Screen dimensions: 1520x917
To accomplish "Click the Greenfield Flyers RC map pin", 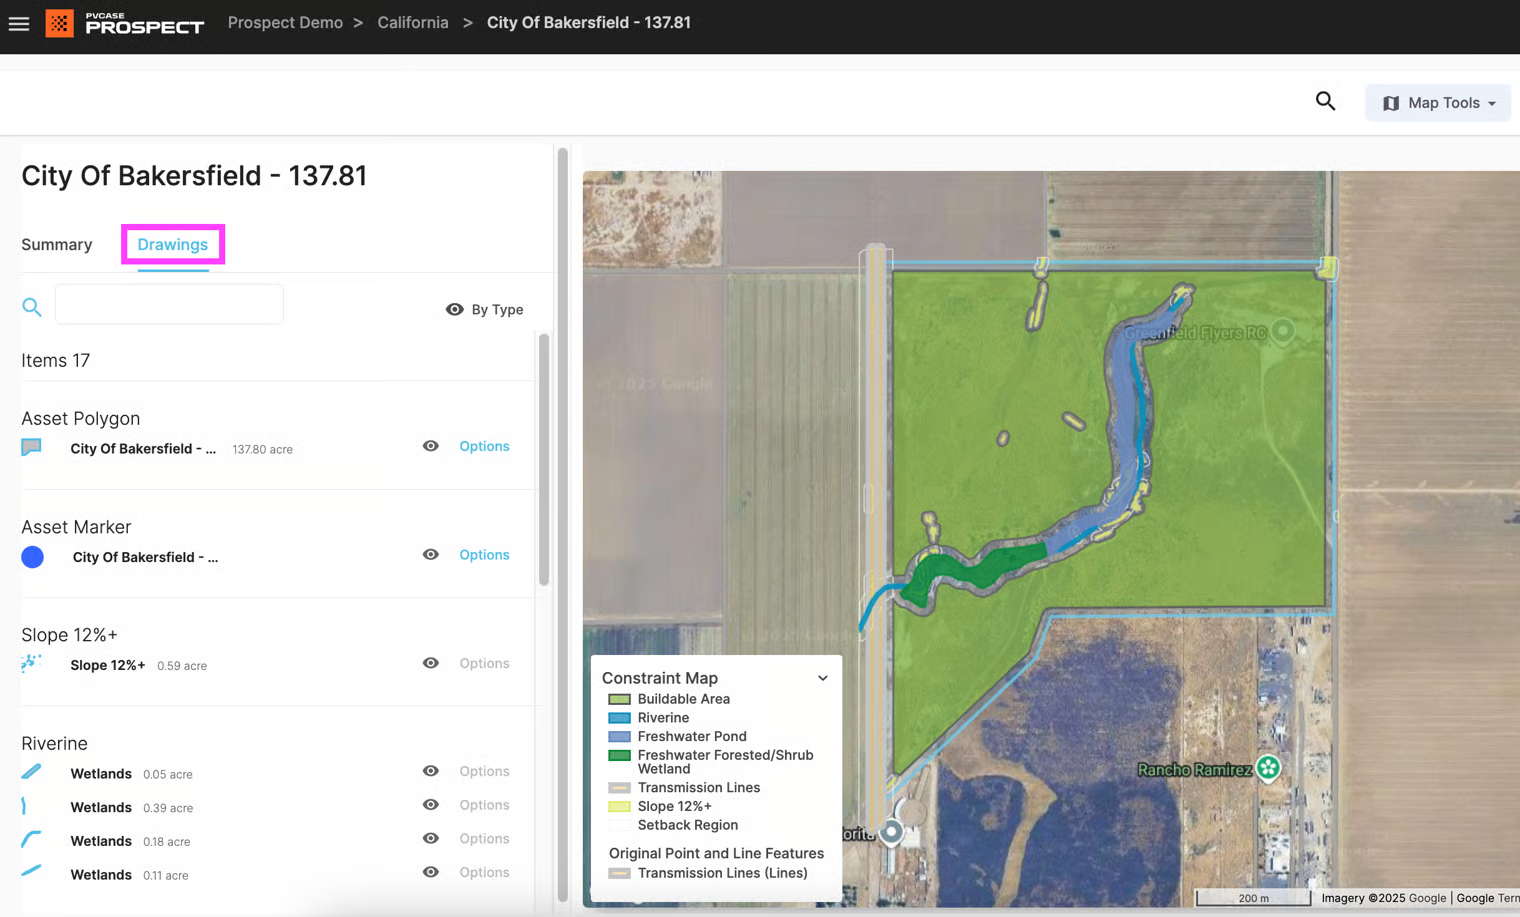I will [1282, 330].
